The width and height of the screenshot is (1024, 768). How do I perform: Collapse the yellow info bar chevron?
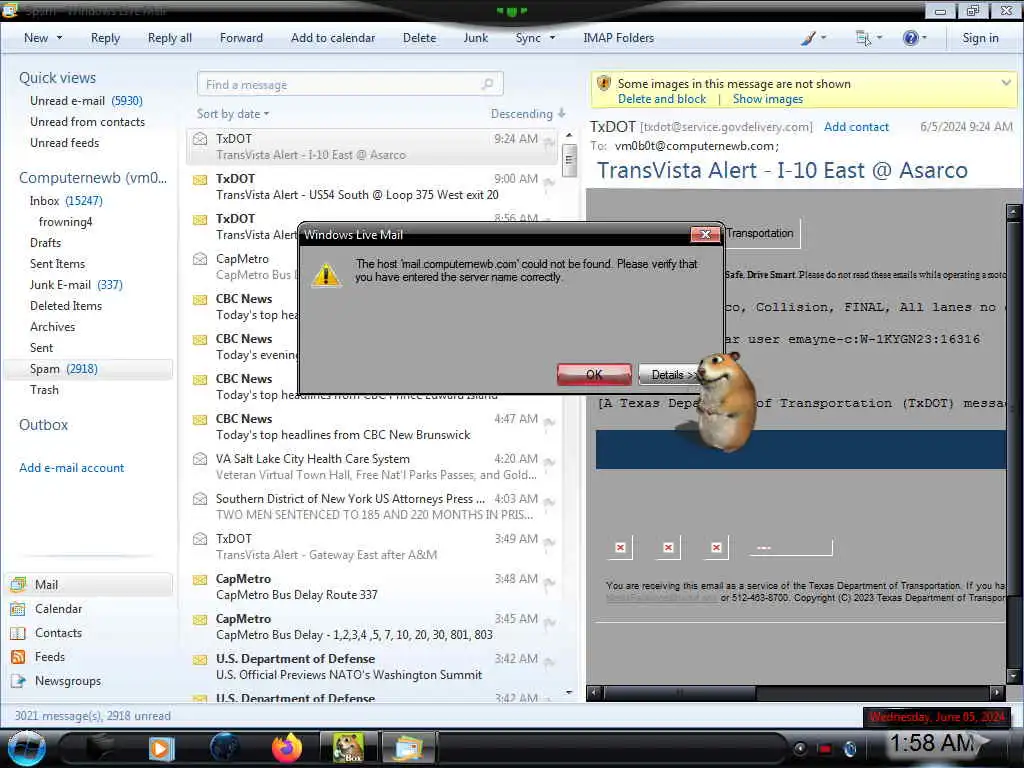(1006, 83)
